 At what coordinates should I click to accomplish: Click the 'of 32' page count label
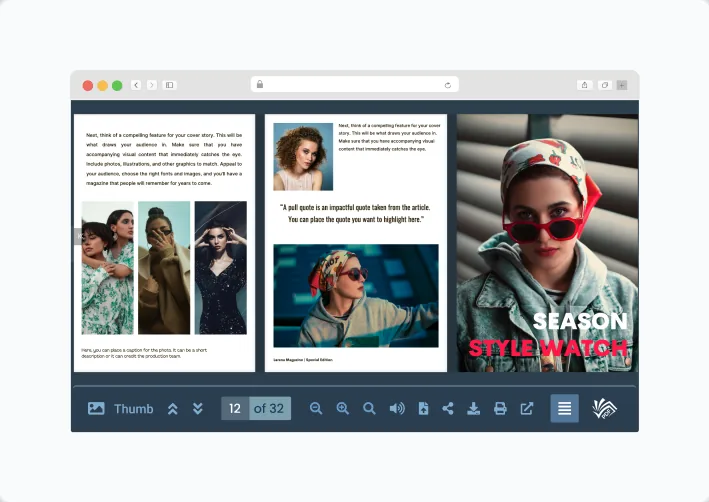pos(269,408)
